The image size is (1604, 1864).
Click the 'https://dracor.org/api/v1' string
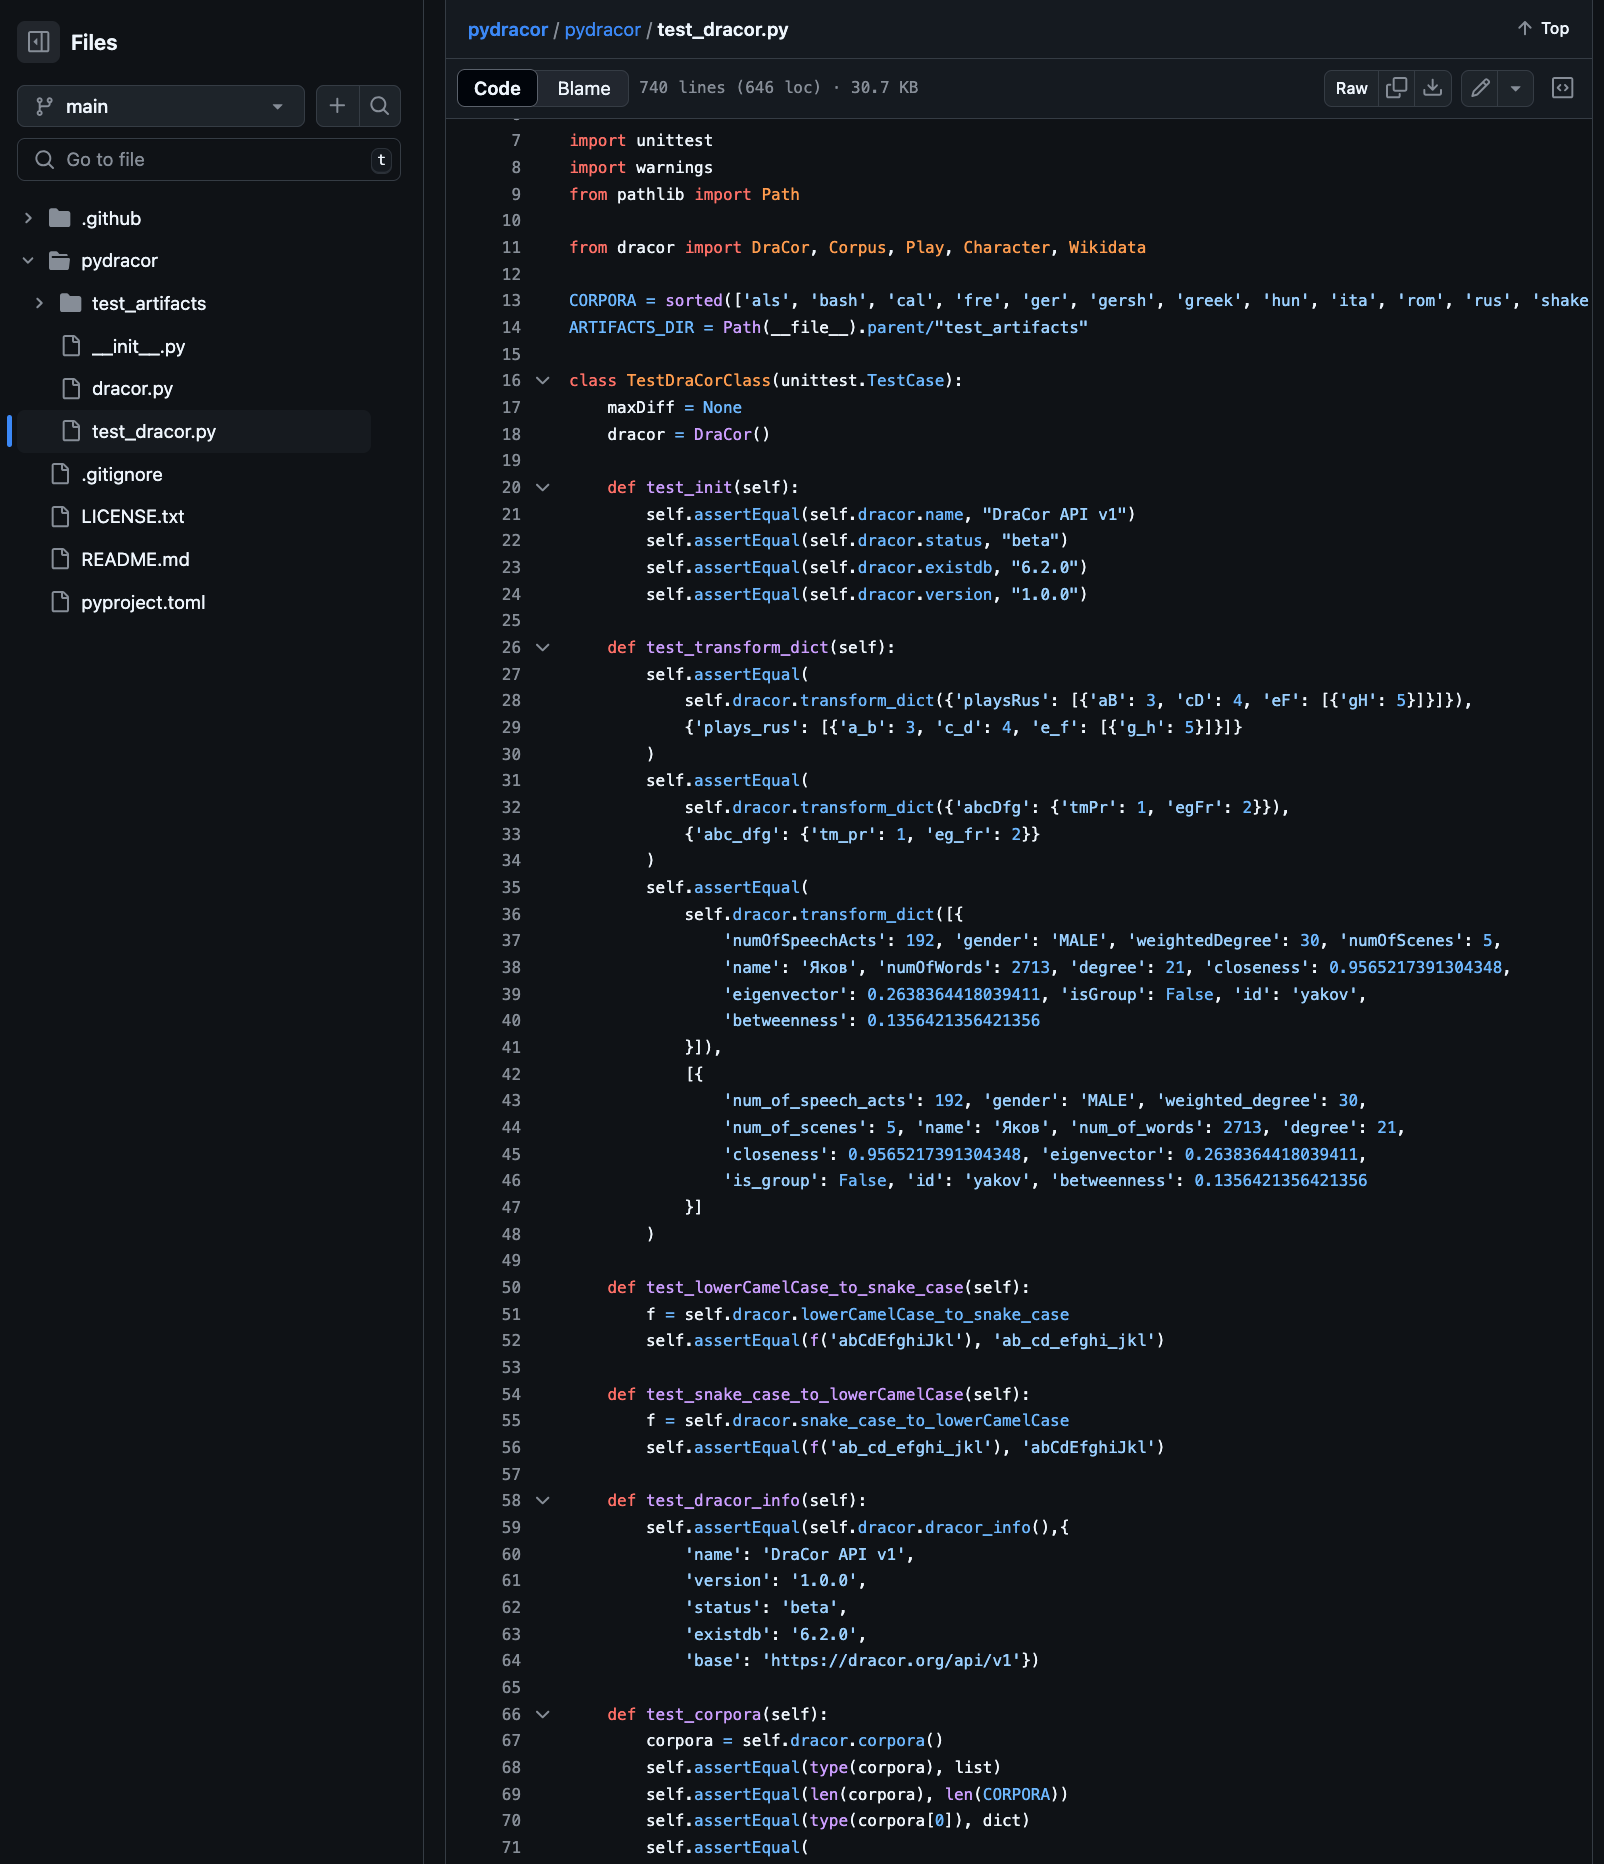click(x=892, y=1661)
